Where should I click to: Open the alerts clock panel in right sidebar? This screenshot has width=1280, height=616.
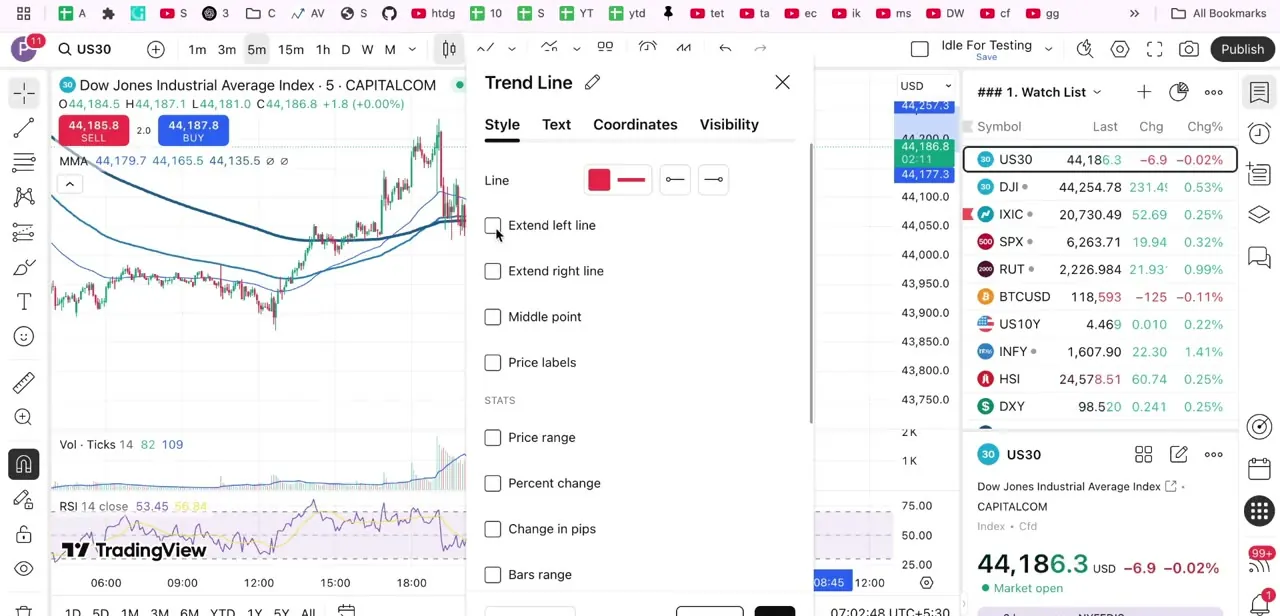(1259, 133)
